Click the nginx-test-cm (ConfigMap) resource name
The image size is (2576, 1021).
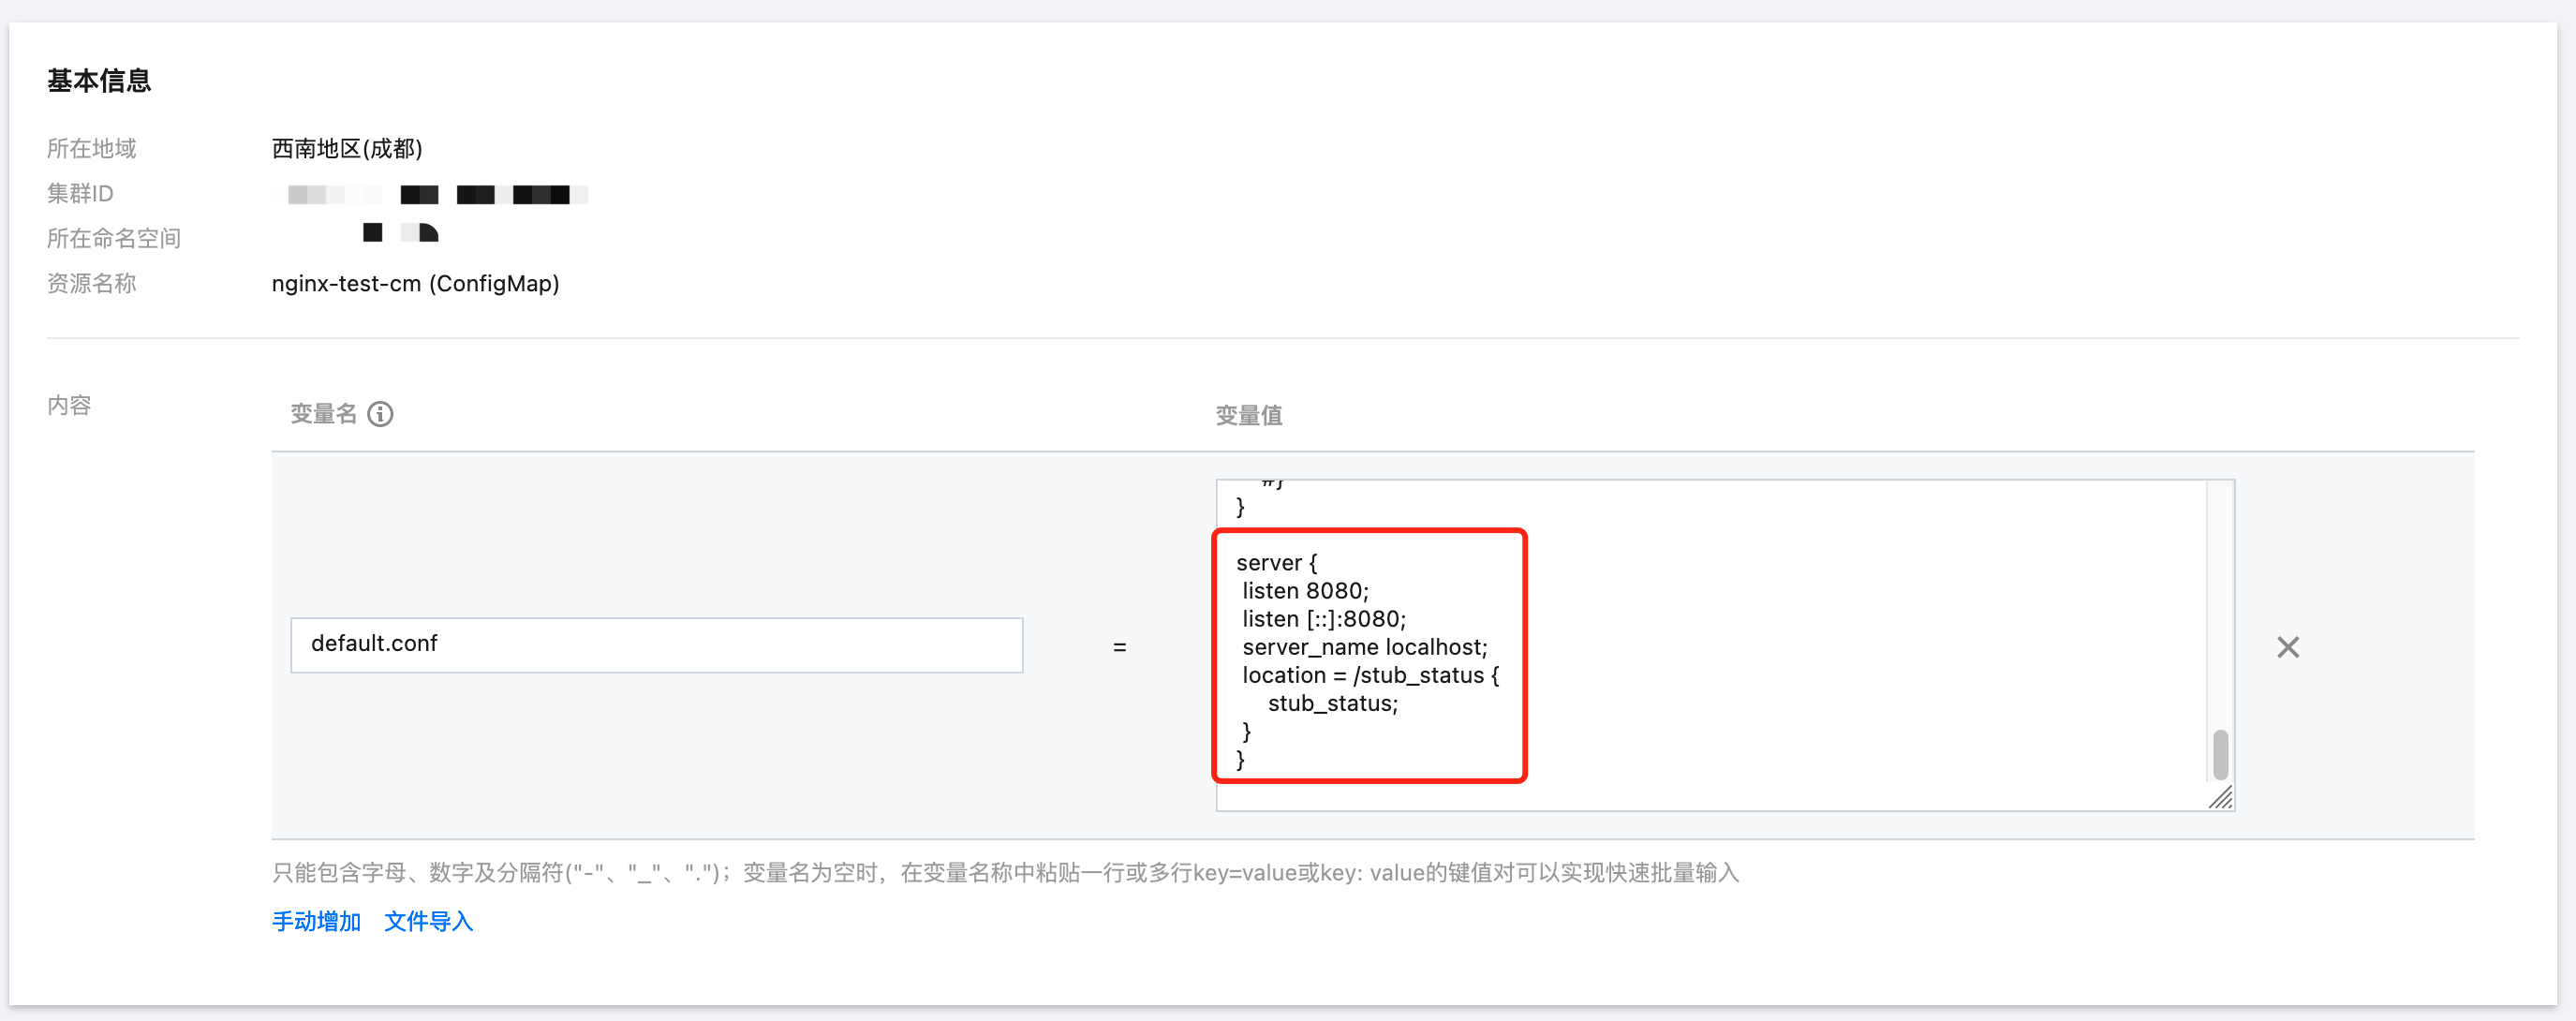coord(415,284)
